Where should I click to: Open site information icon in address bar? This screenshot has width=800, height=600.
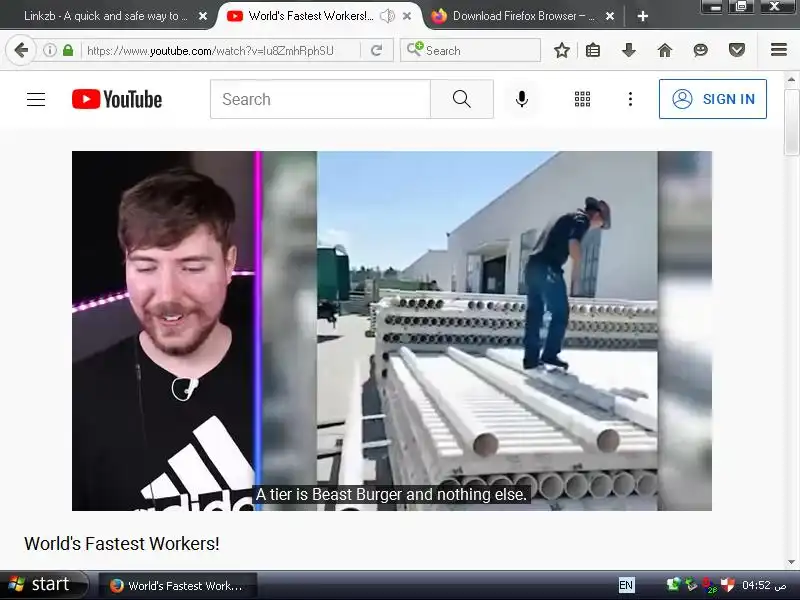[x=49, y=50]
